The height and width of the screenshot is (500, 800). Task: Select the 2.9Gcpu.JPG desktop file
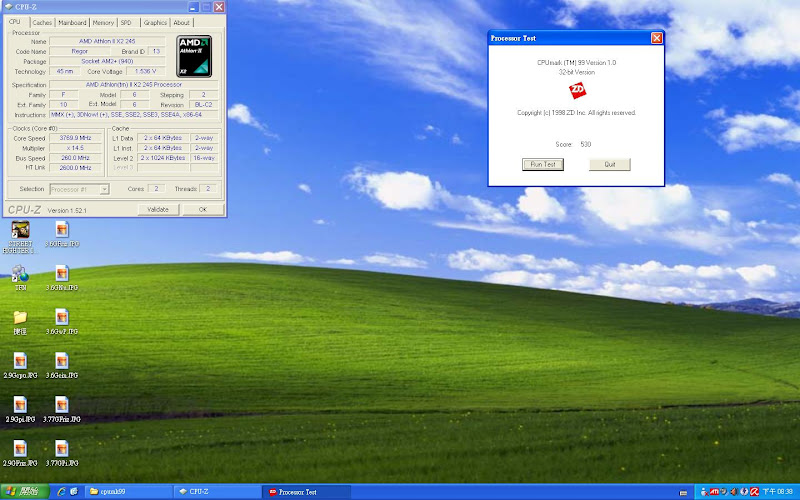click(19, 360)
